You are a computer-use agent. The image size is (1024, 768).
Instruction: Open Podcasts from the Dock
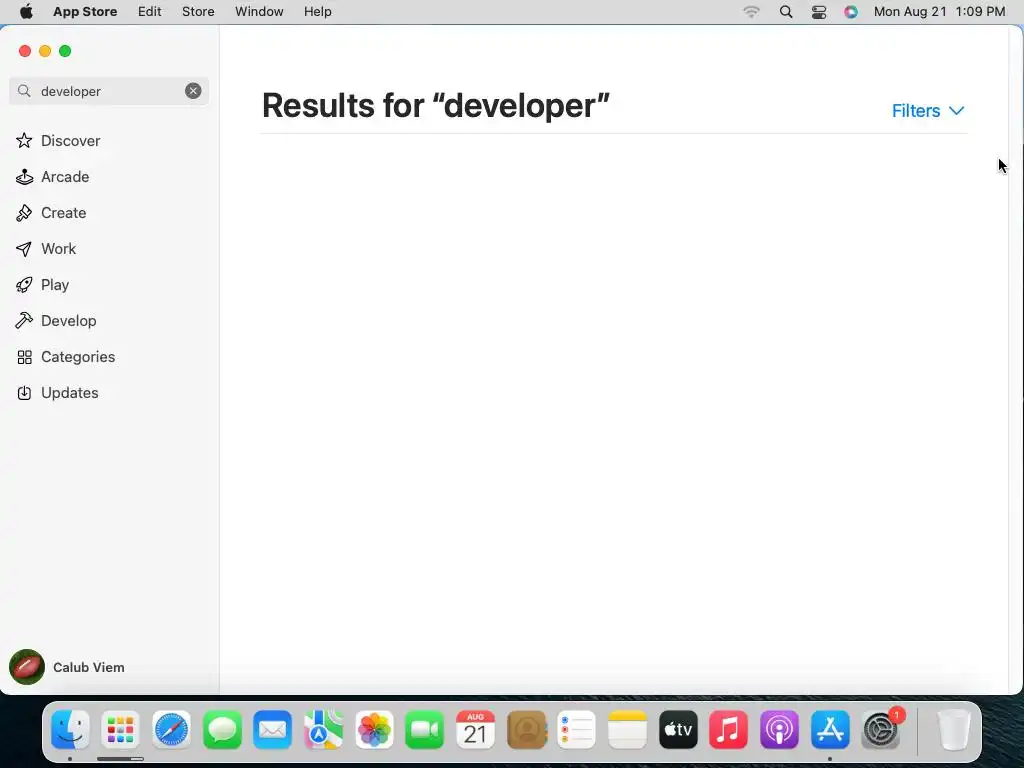click(x=780, y=729)
